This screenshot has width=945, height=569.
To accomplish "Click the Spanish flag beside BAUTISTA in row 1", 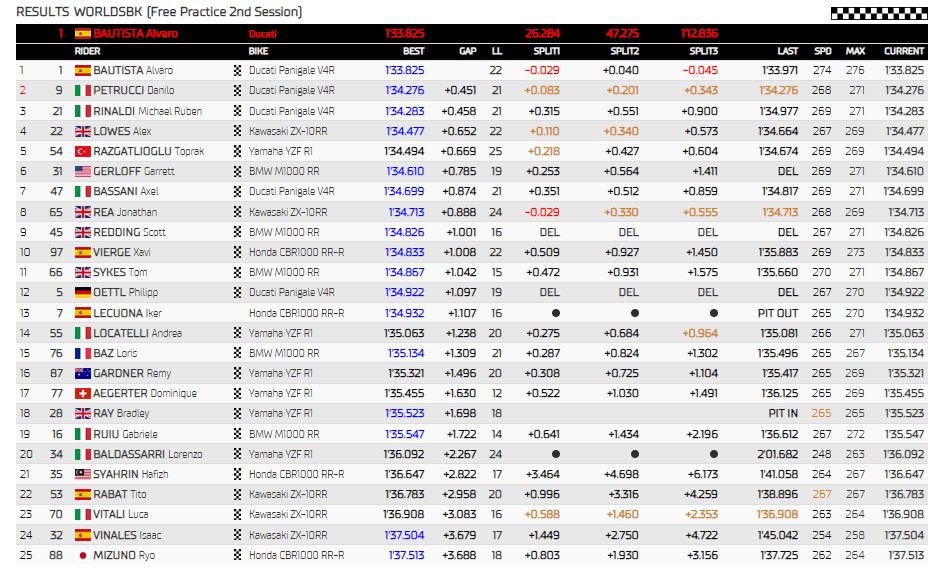I will point(83,71).
